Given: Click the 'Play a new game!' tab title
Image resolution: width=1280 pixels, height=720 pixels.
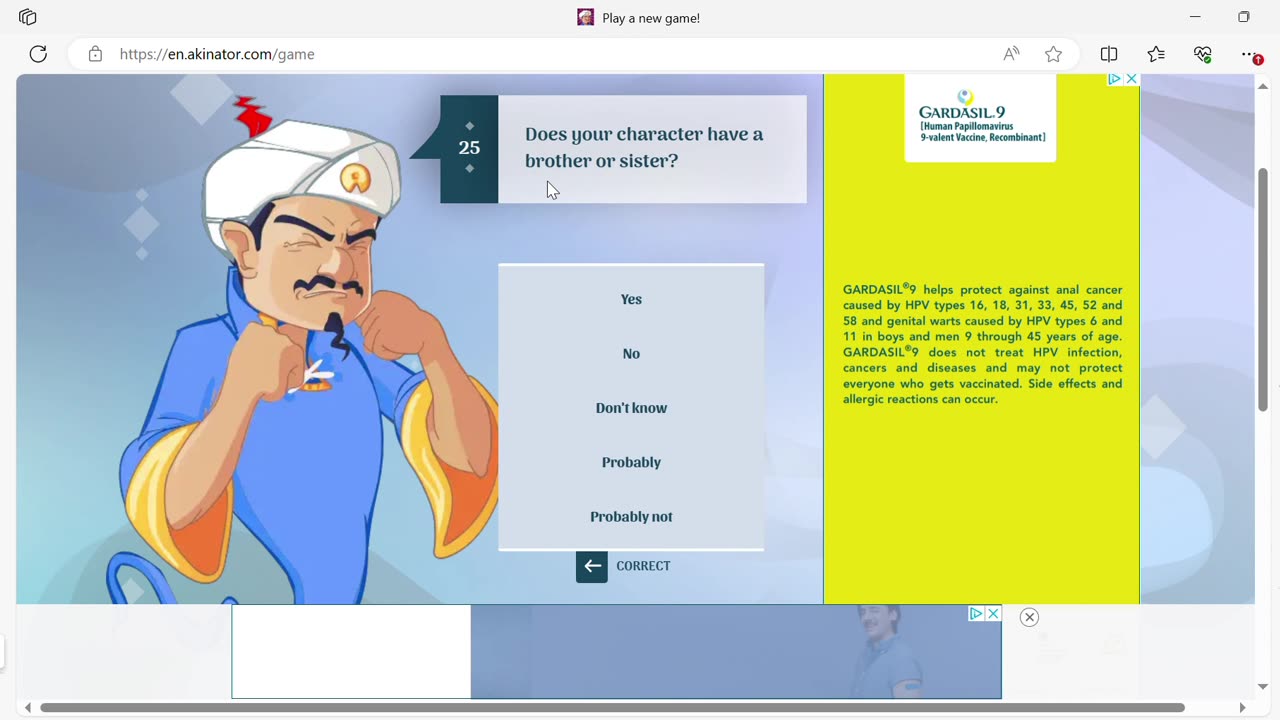Looking at the screenshot, I should (x=651, y=18).
